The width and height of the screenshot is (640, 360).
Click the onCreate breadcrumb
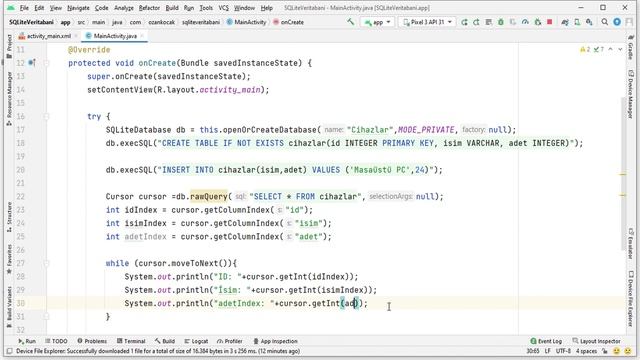pos(288,22)
